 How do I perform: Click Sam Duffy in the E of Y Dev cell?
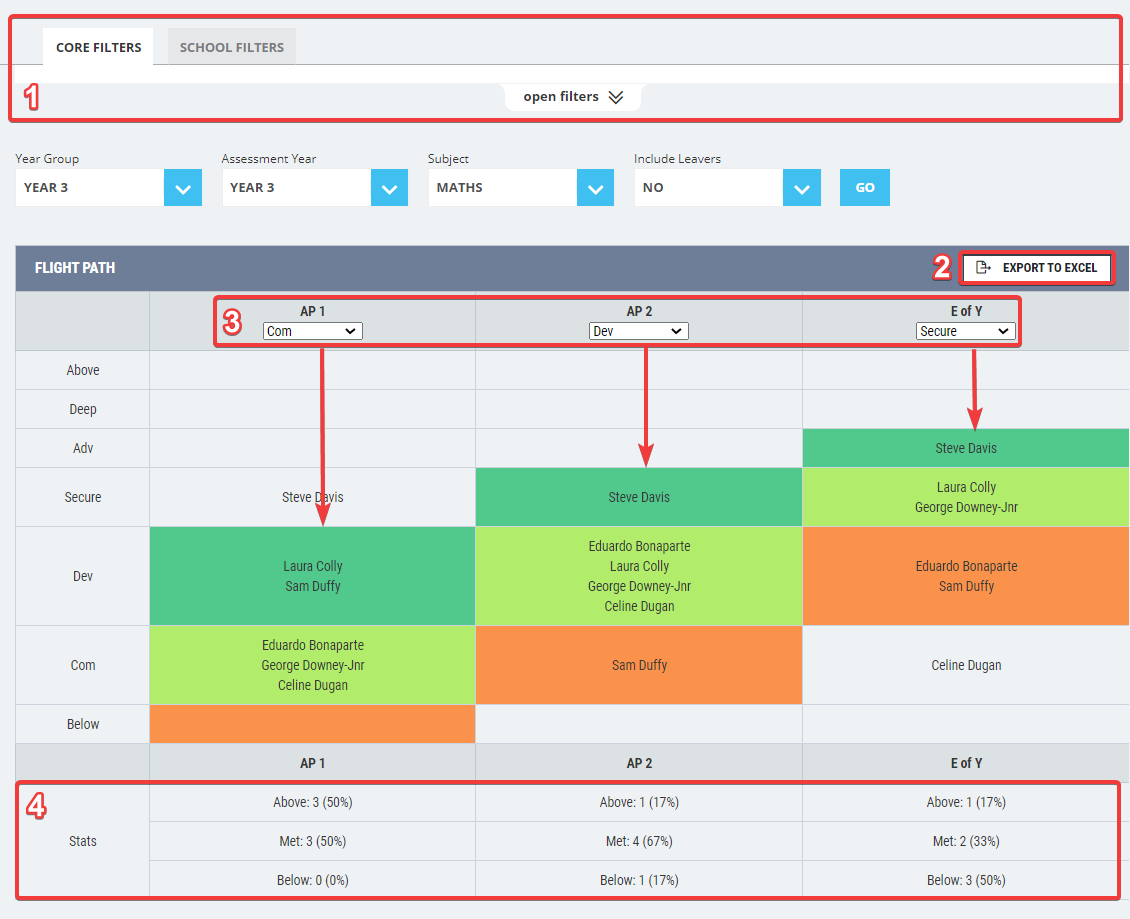click(x=966, y=587)
